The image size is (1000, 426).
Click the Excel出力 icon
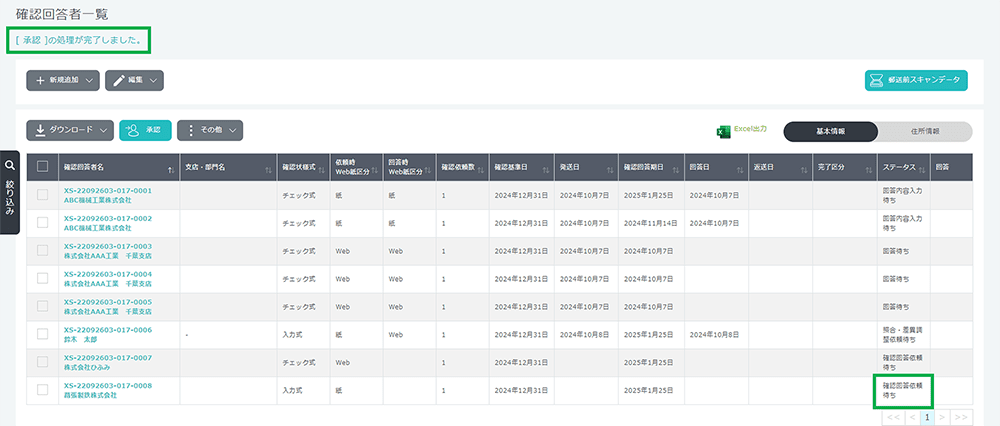tap(723, 131)
